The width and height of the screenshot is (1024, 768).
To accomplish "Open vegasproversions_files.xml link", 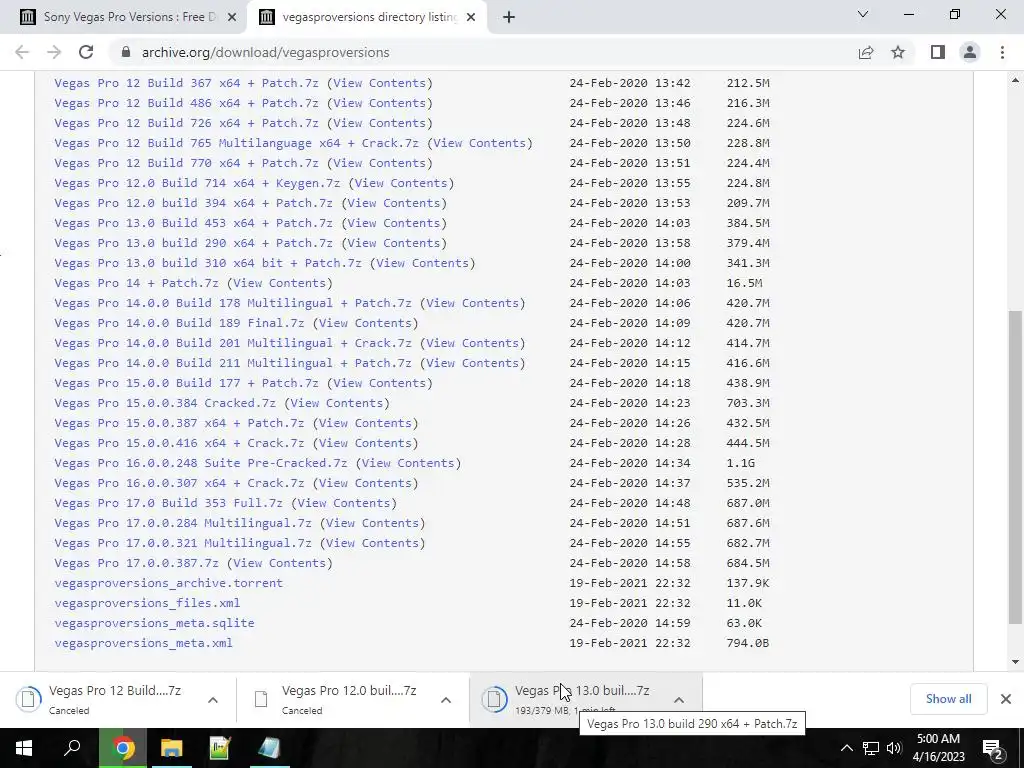I will pos(147,603).
